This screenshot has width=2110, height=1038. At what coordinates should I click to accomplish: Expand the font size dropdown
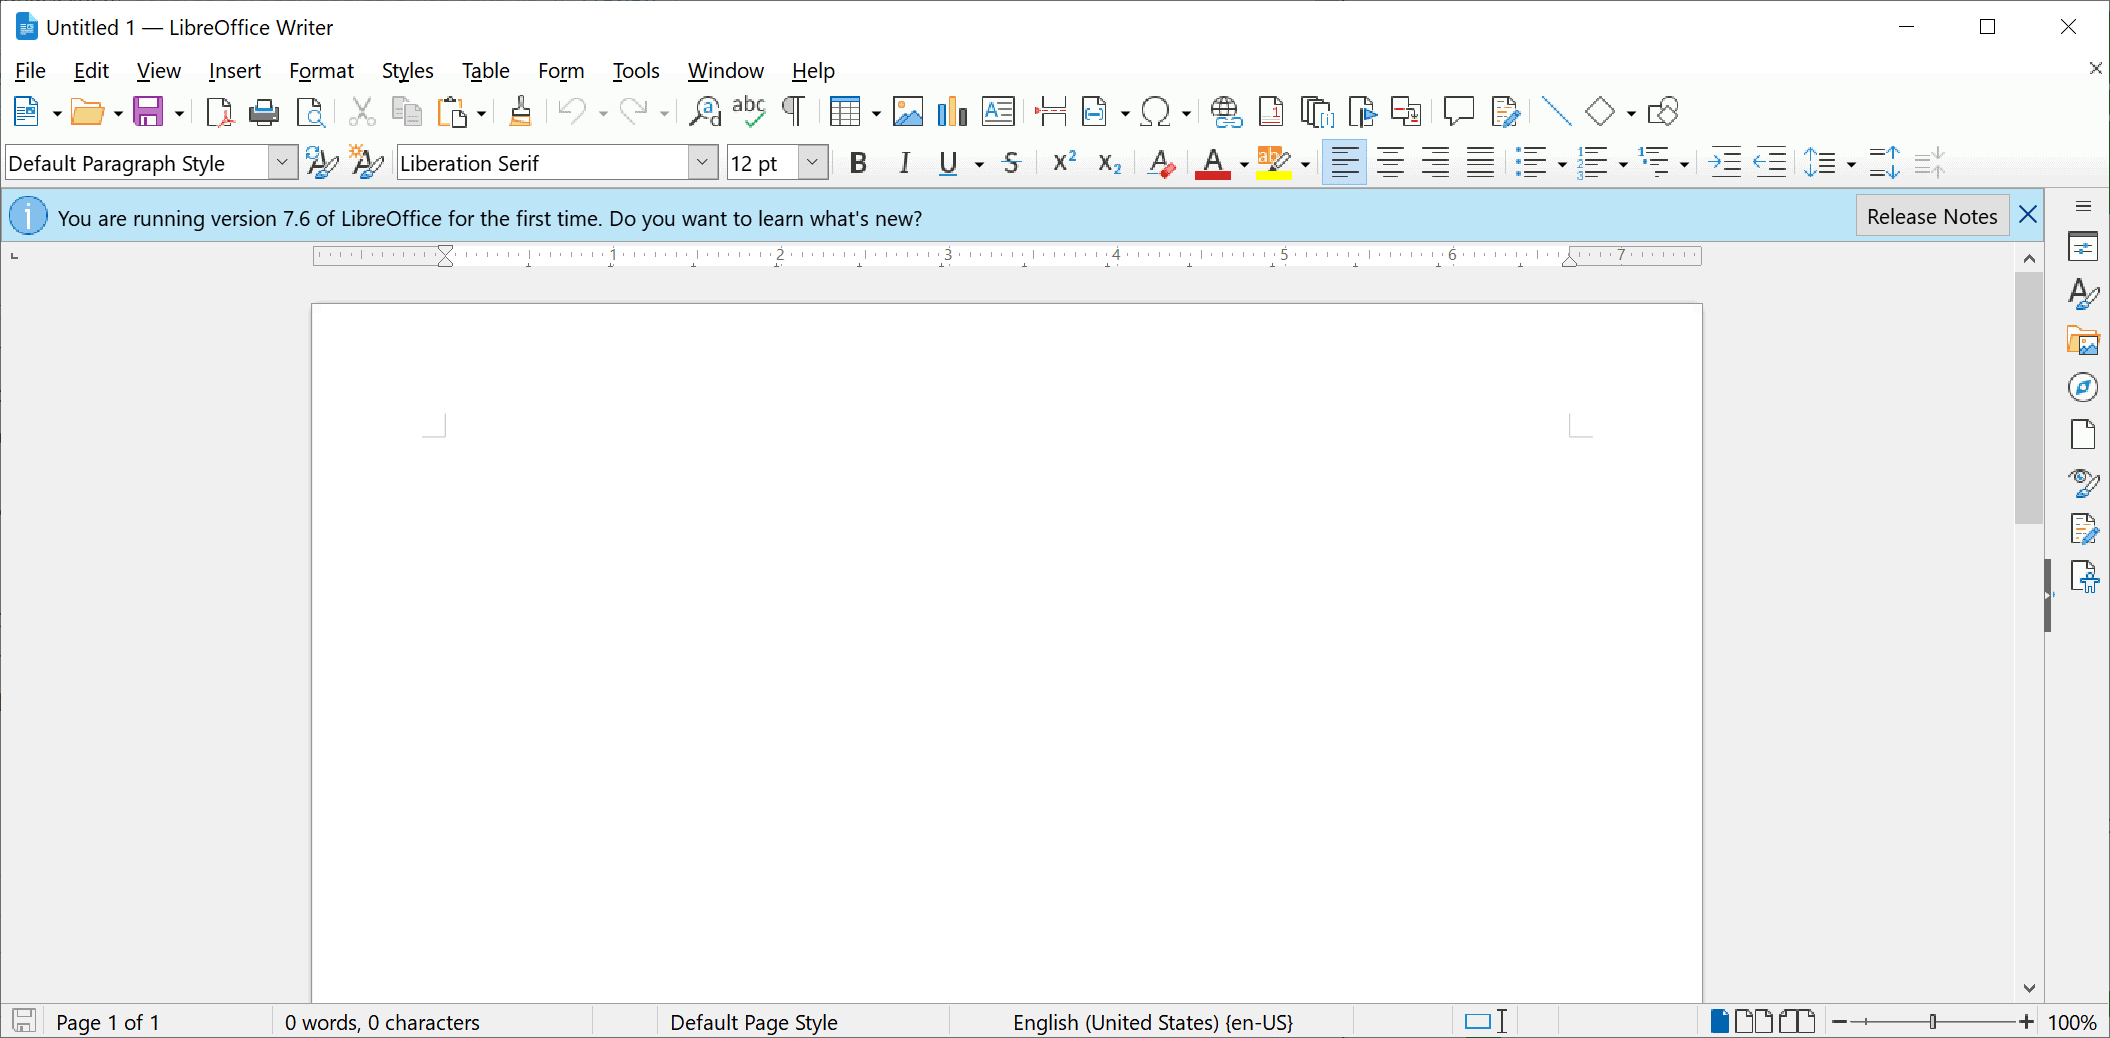[813, 163]
